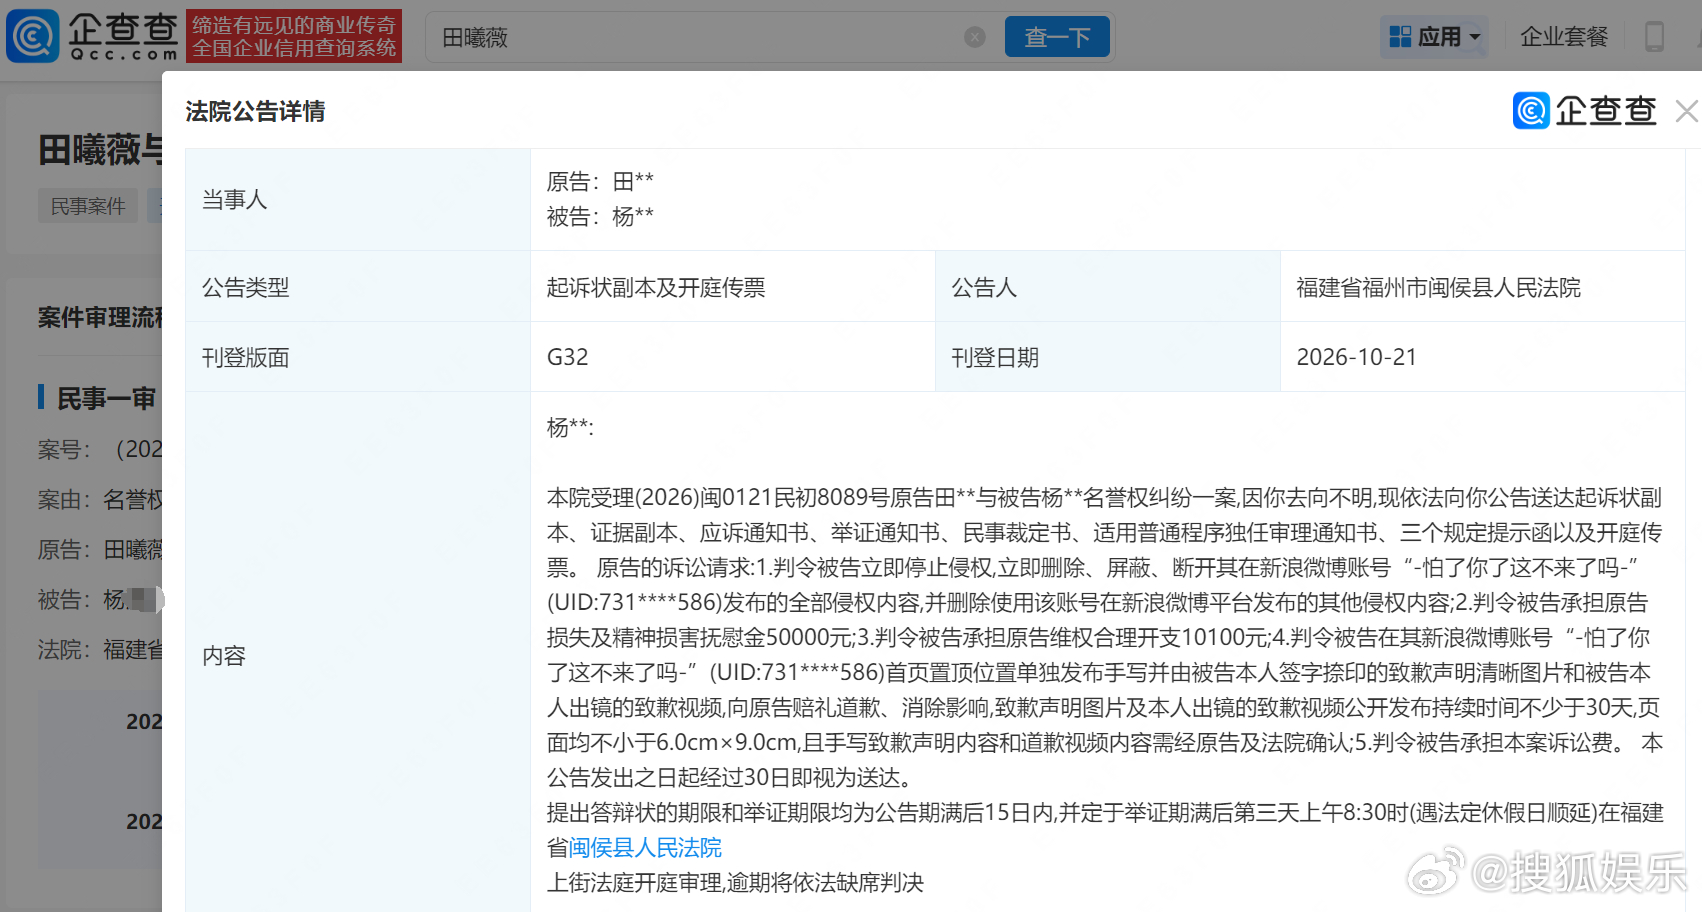
Task: Click the 刊登版面 row label
Action: point(246,357)
